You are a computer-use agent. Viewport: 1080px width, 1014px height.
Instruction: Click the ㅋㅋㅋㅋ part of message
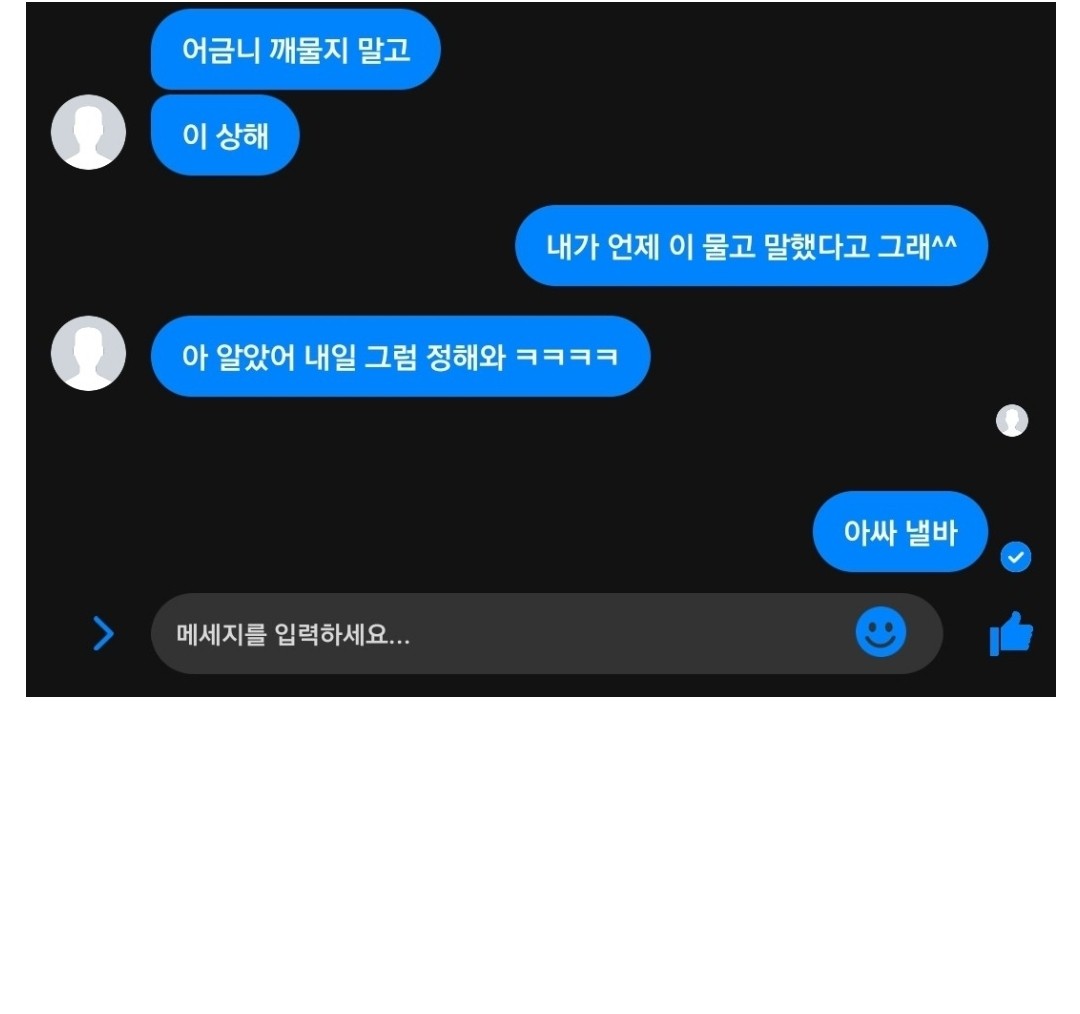(x=566, y=357)
